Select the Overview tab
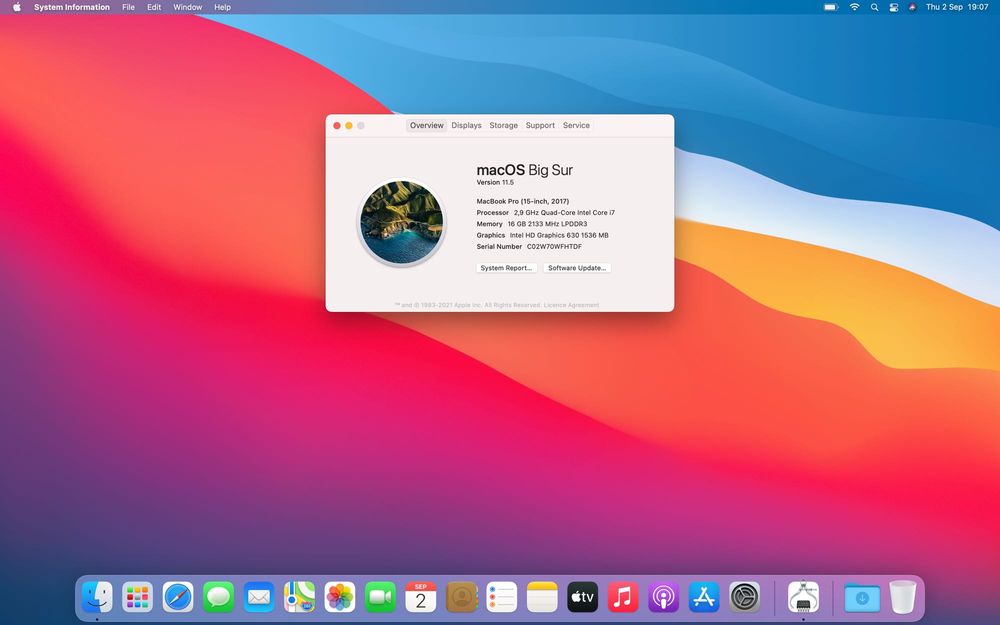 [427, 126]
